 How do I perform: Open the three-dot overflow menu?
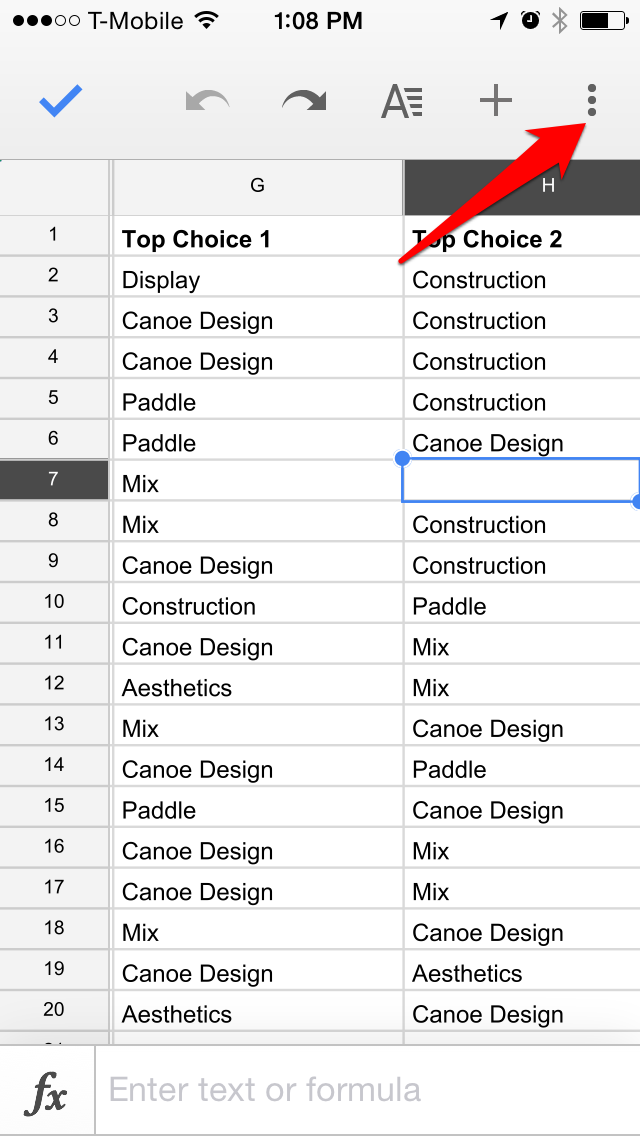[591, 100]
